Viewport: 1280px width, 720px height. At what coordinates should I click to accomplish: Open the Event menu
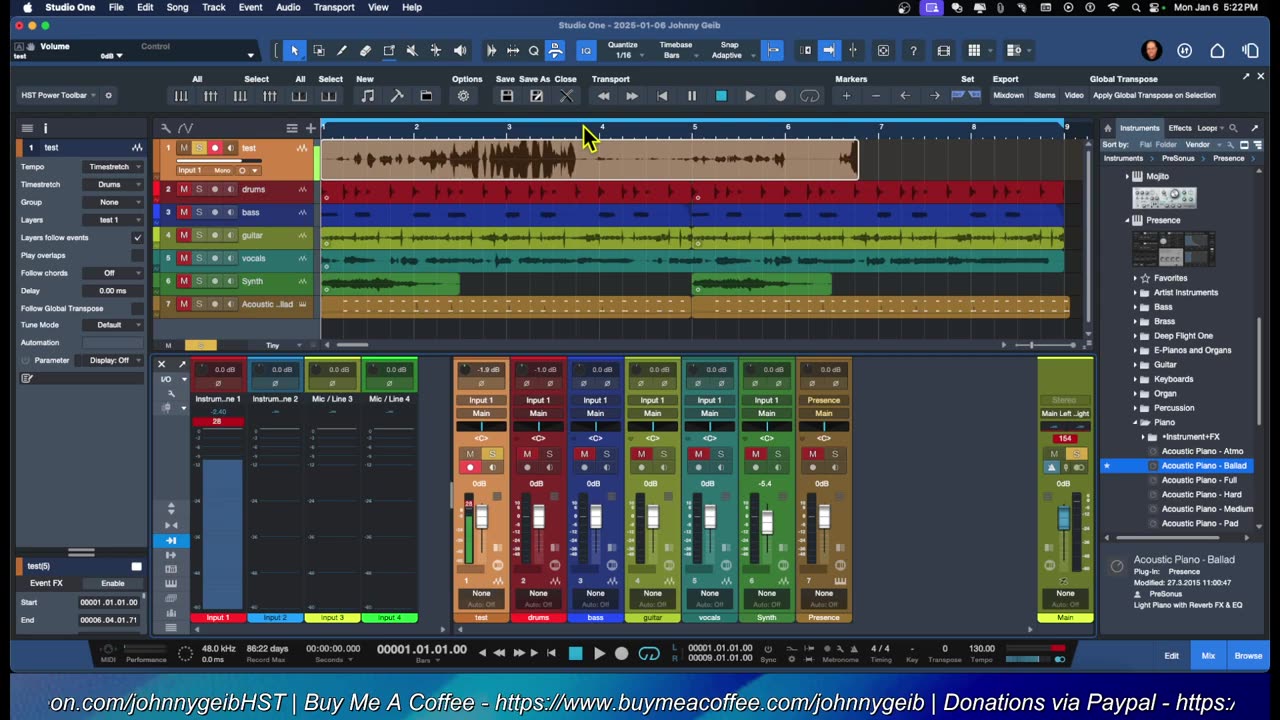point(250,7)
